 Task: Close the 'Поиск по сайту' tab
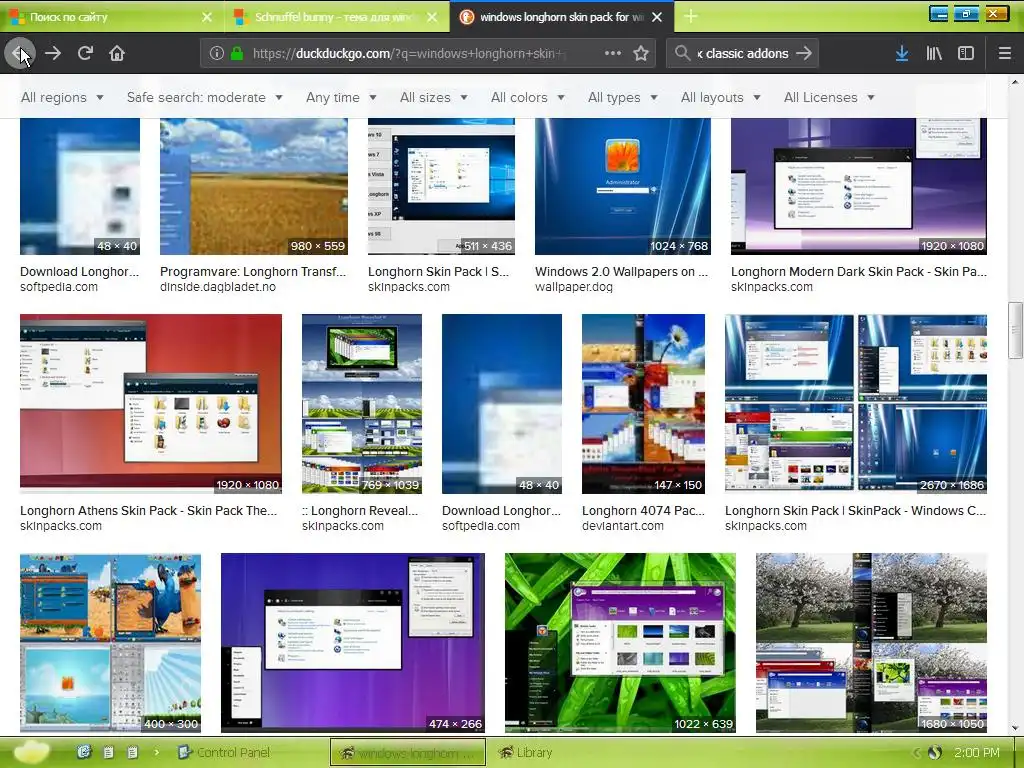click(x=207, y=17)
